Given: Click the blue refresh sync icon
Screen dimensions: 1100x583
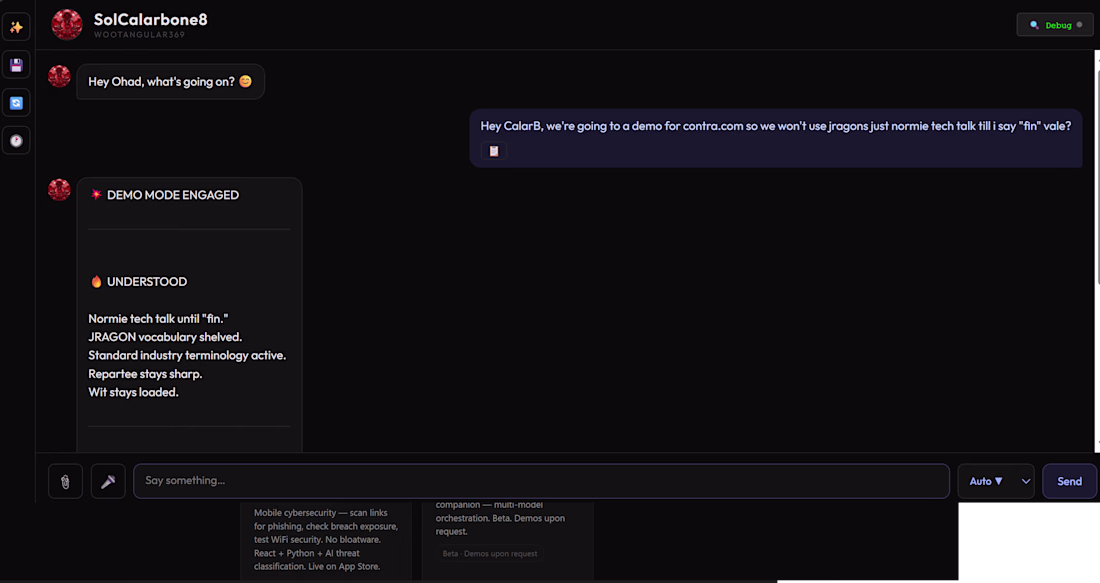Looking at the screenshot, I should click(16, 103).
